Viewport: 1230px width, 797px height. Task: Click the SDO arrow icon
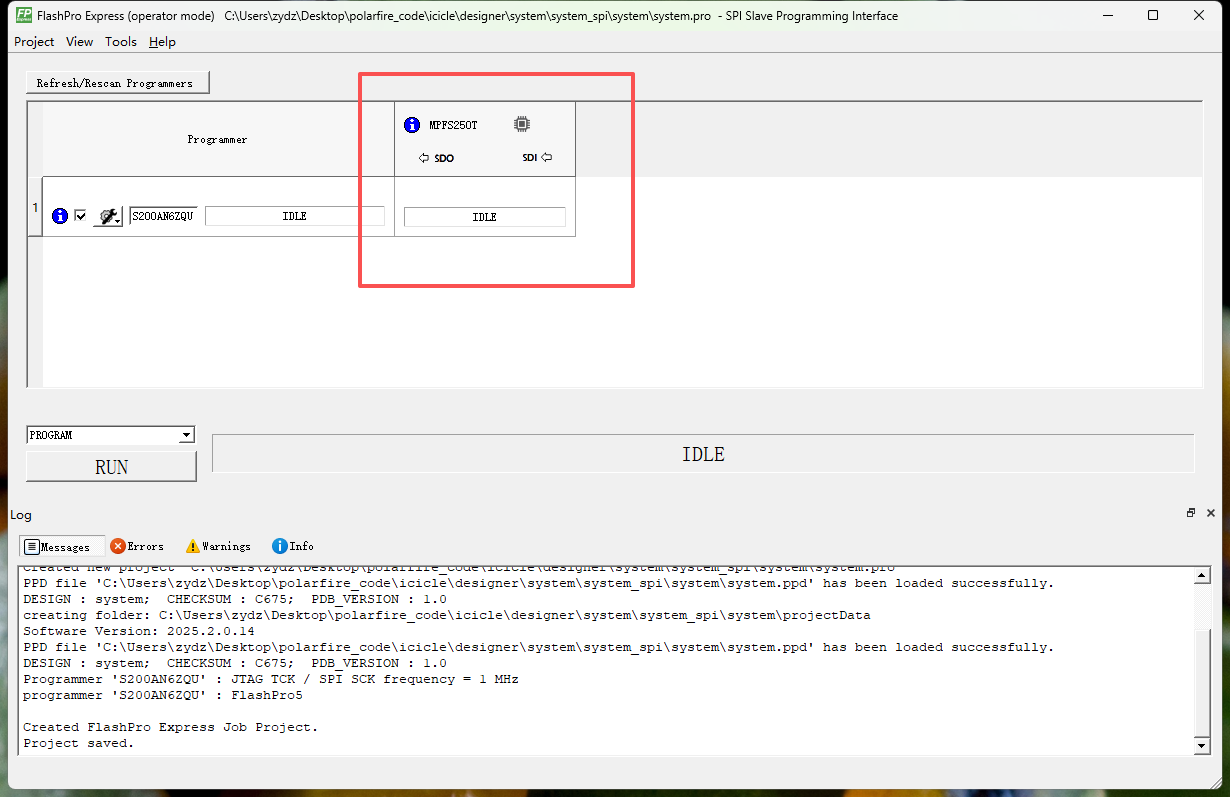pyautogui.click(x=424, y=158)
